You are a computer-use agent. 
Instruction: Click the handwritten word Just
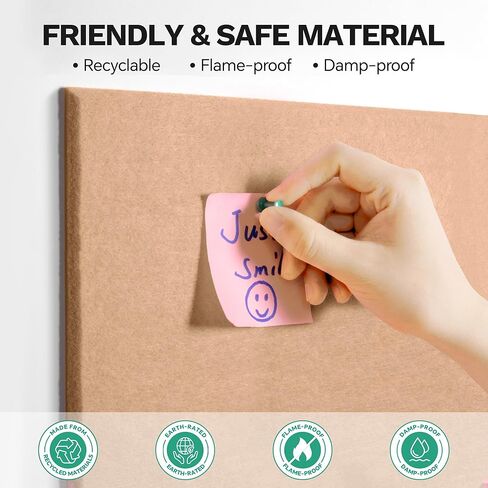click(x=247, y=227)
